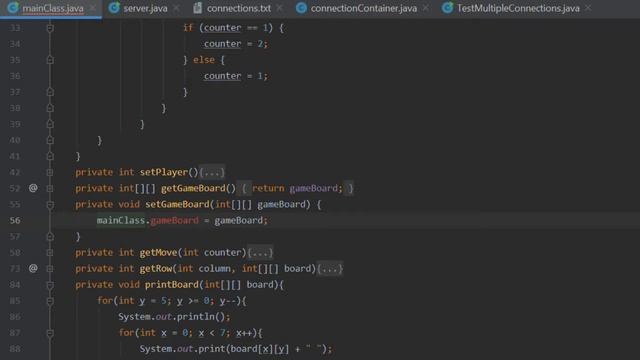640x360 pixels.
Task: Click 'counter = 1;' on line 36
Action: [x=236, y=76]
